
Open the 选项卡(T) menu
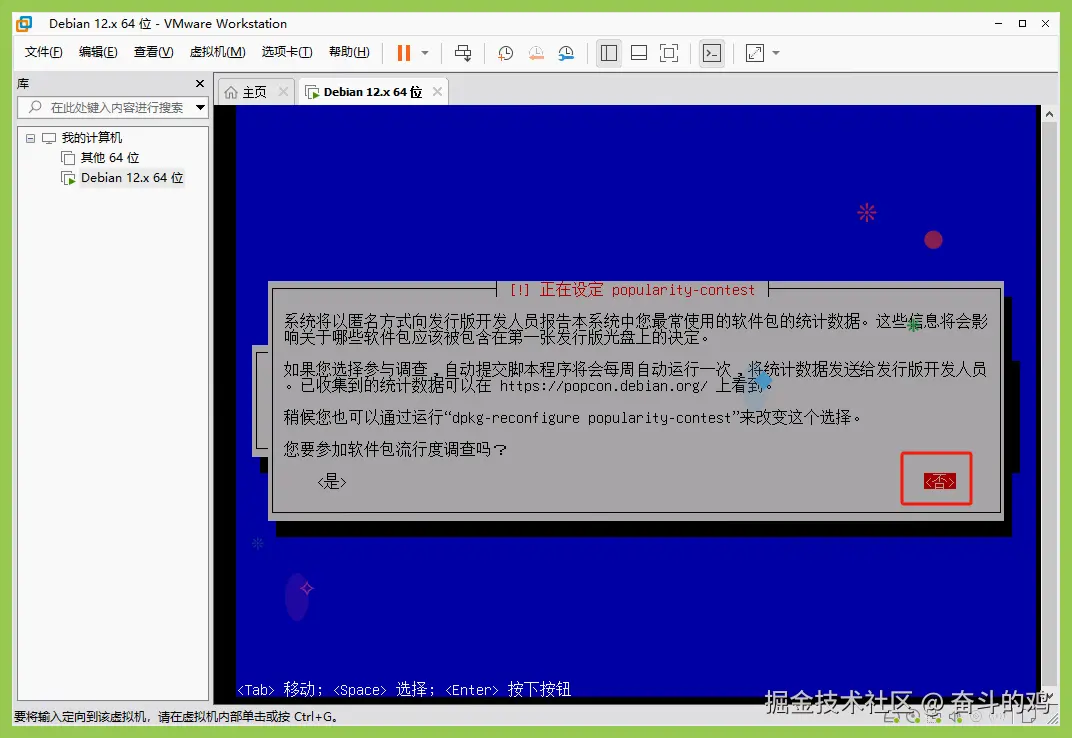point(286,52)
